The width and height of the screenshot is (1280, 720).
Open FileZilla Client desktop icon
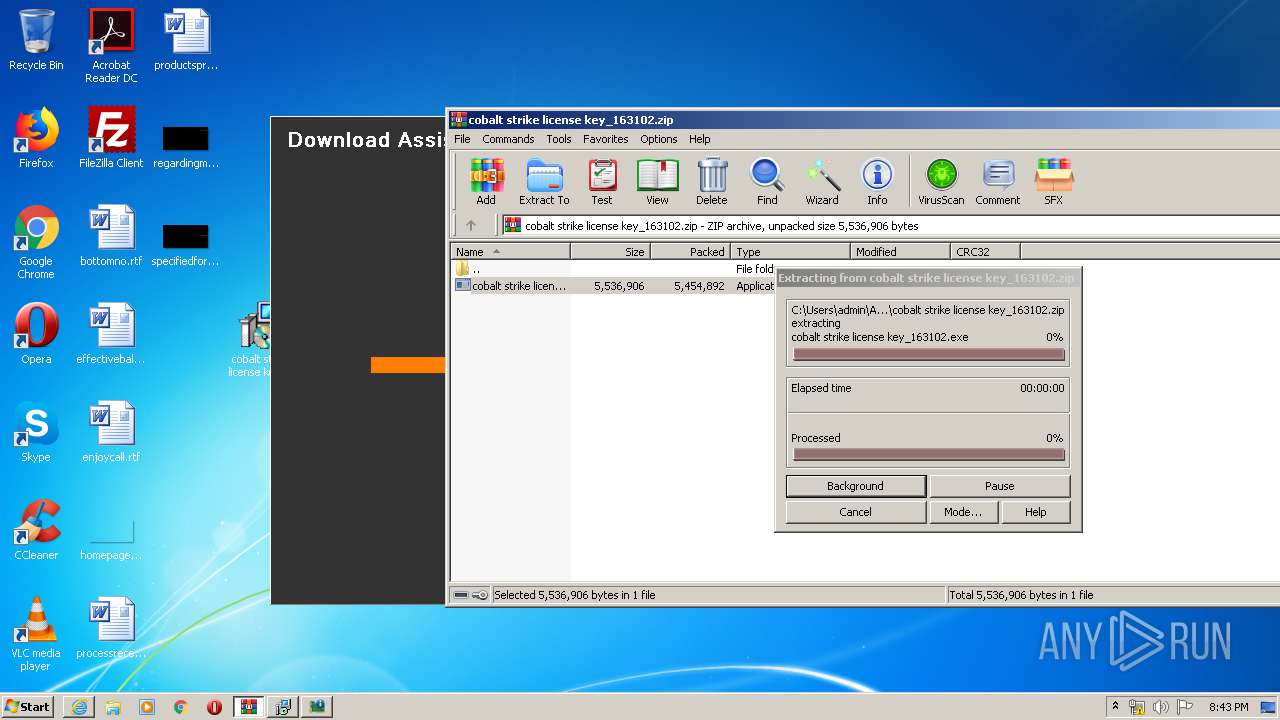coord(111,138)
